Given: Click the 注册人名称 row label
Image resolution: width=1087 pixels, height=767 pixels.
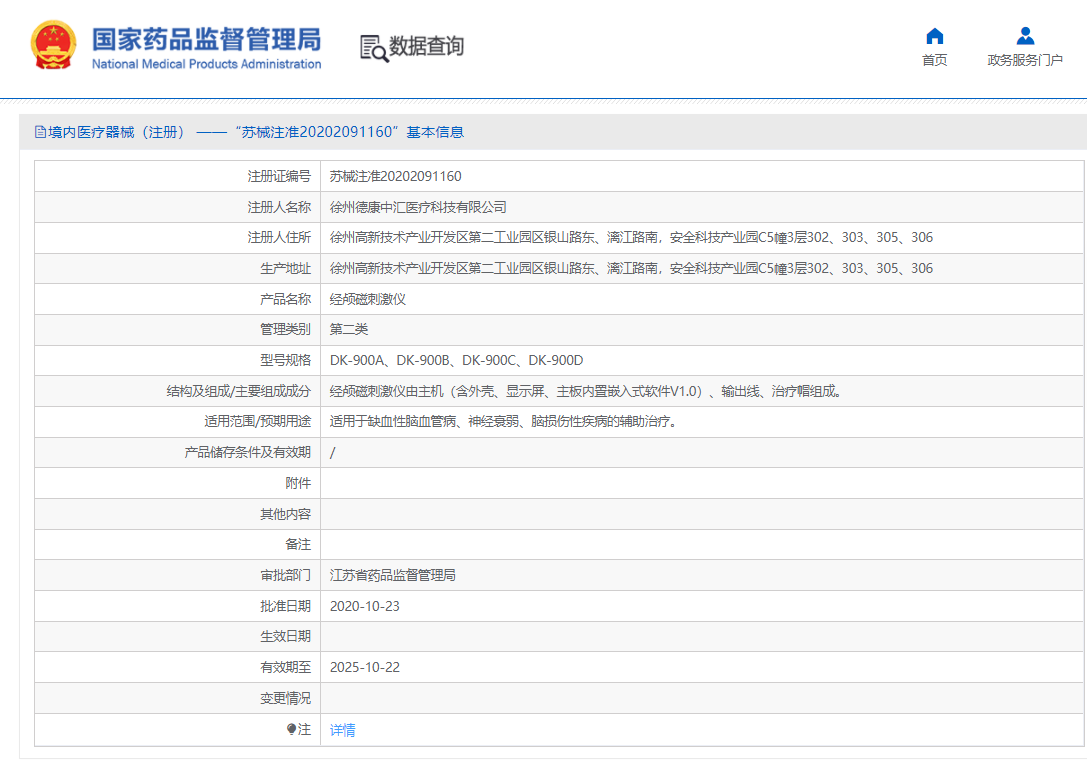Looking at the screenshot, I should [x=279, y=207].
